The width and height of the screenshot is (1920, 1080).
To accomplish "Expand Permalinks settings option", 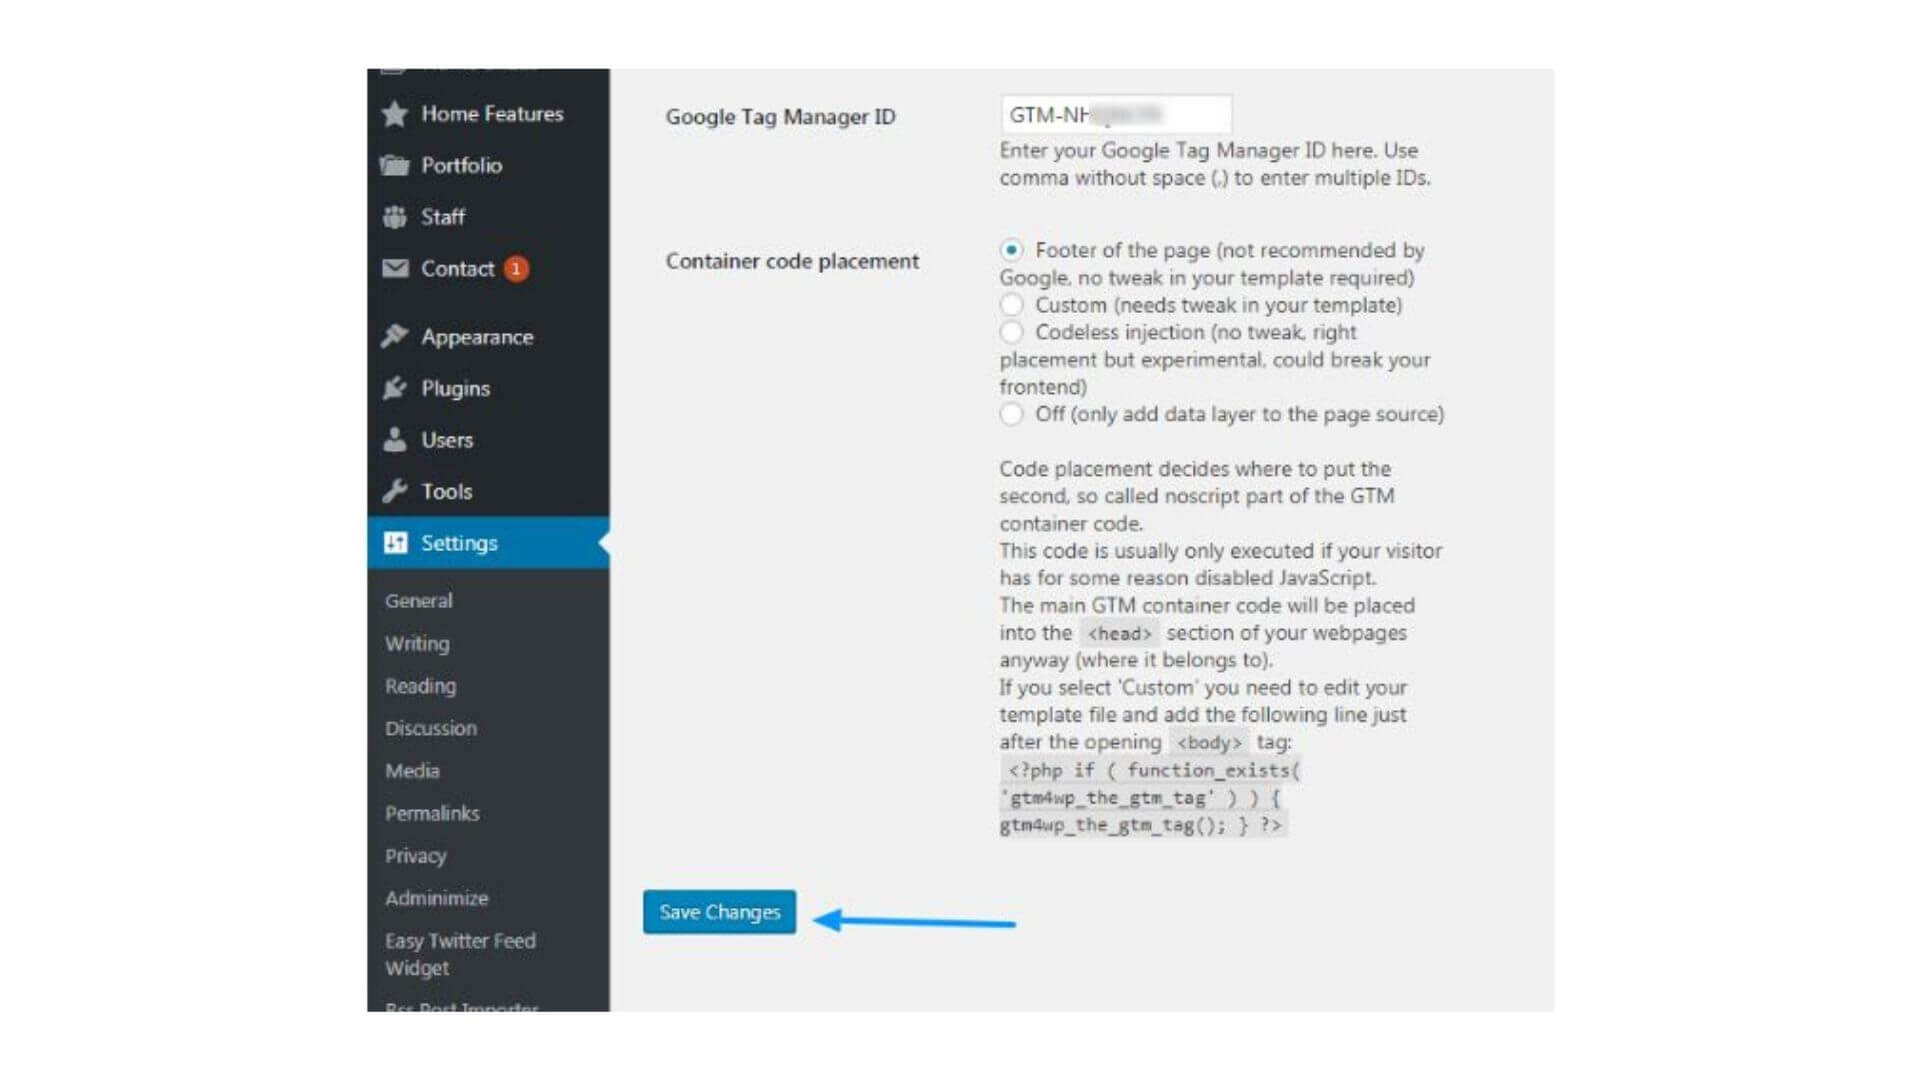I will (423, 811).
